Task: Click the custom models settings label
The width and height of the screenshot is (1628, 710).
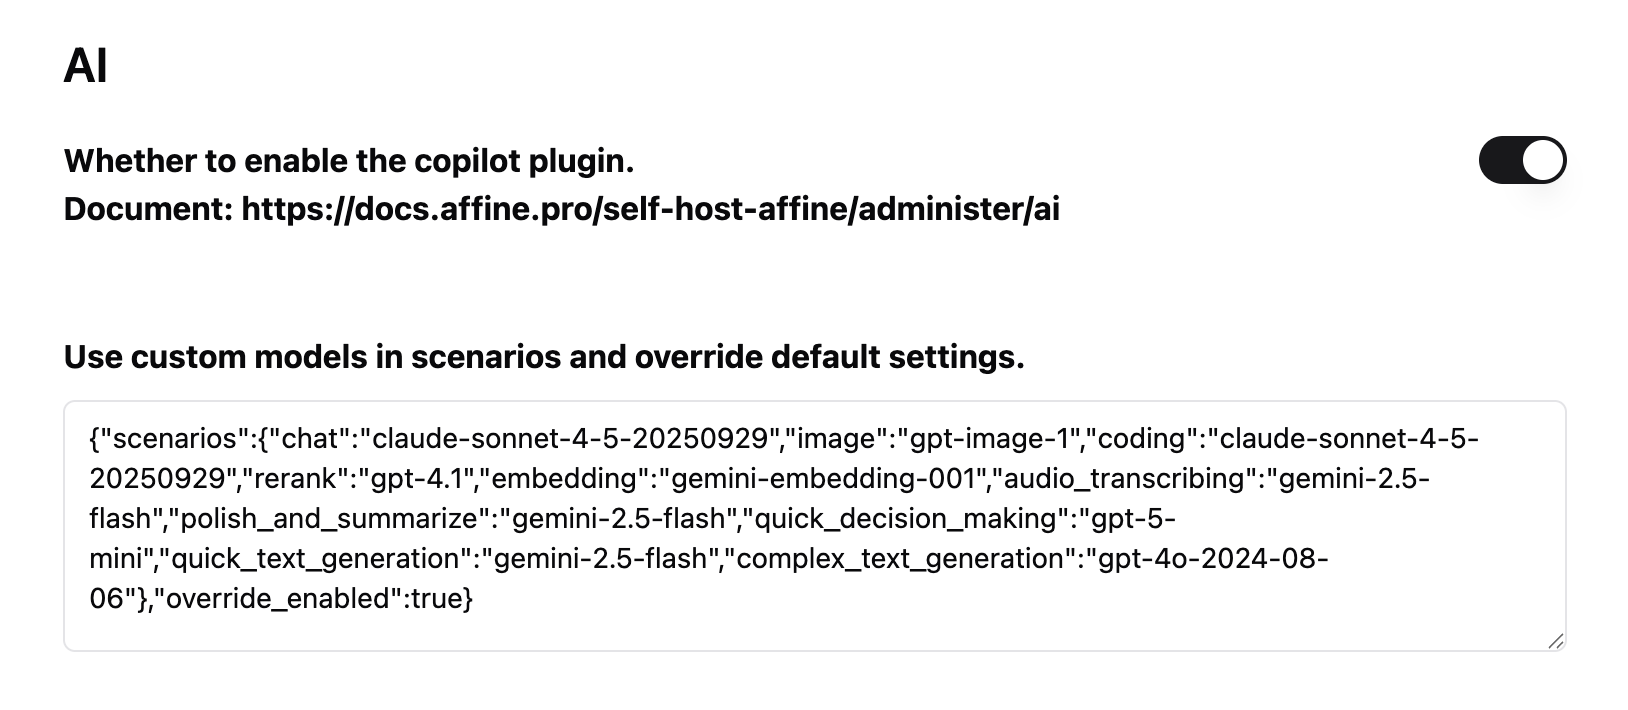Action: [x=545, y=357]
